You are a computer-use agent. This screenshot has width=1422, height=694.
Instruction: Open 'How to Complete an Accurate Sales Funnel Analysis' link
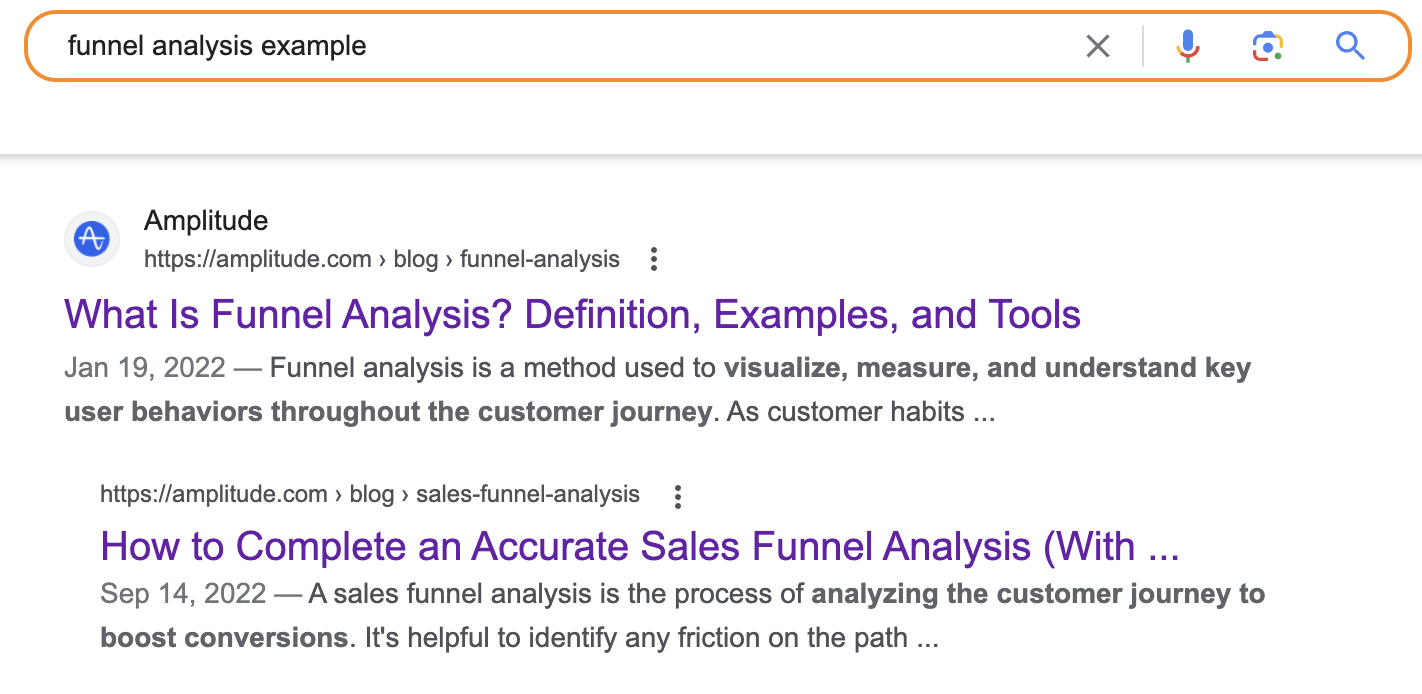coord(640,547)
